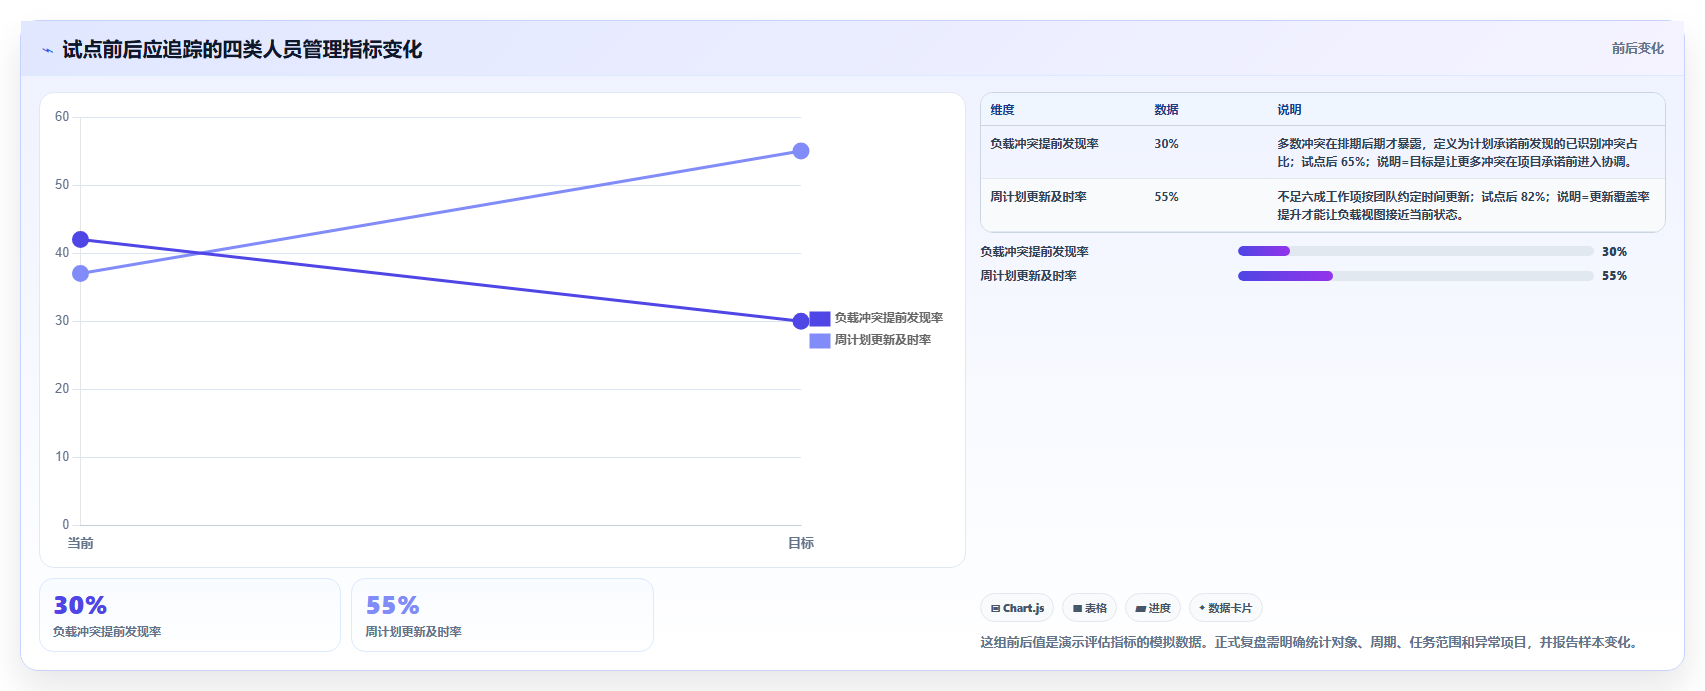Screen dimensions: 1705x691
Task: Click the 维度 table column header
Action: (x=1002, y=110)
